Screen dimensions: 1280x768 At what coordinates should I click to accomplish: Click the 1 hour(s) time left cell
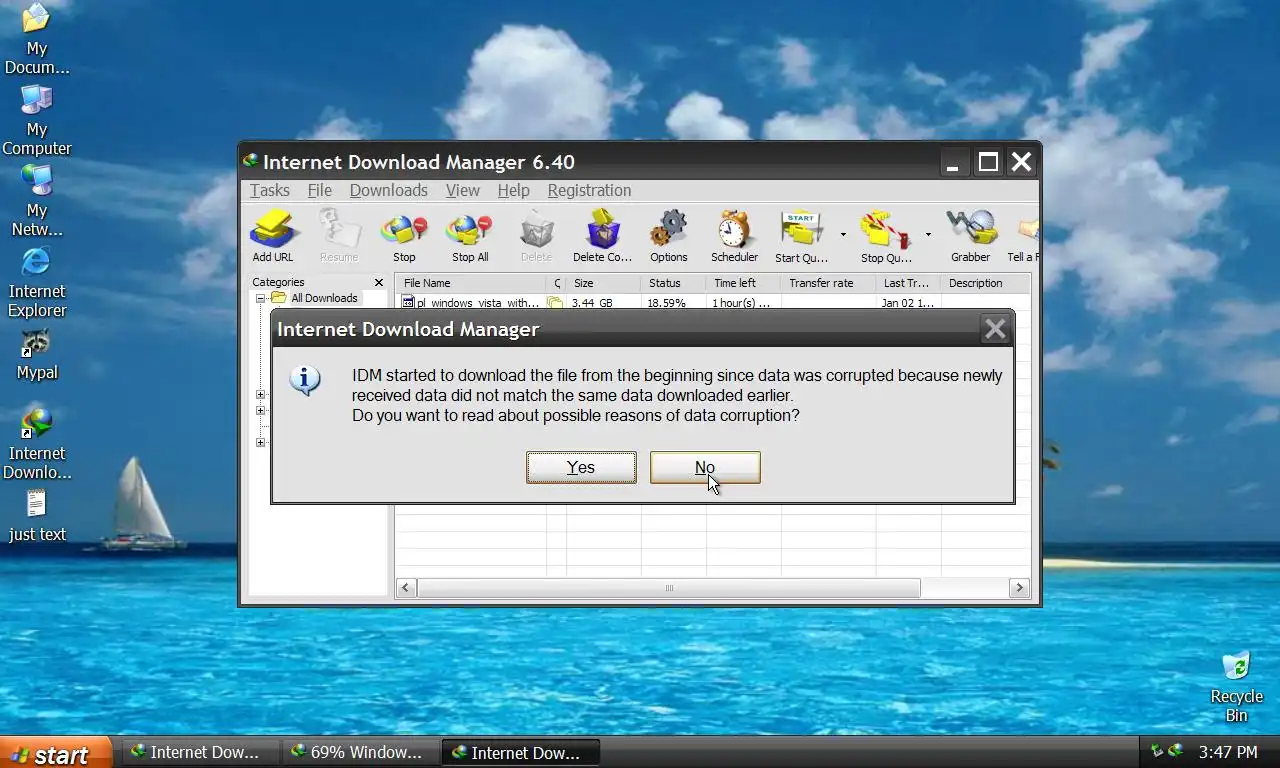click(741, 302)
